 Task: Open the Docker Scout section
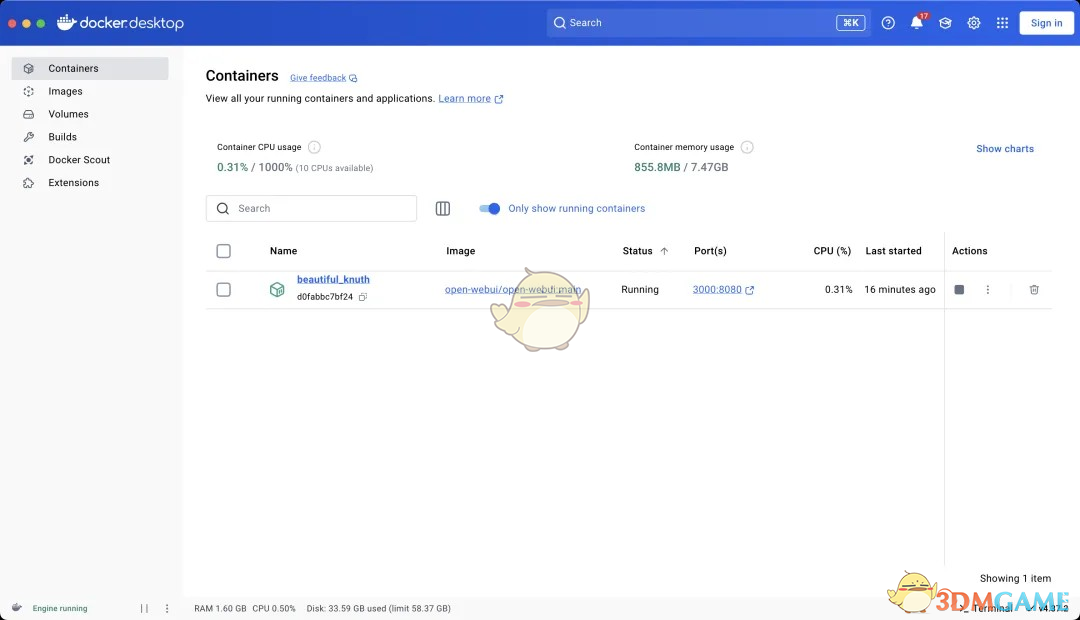tap(79, 159)
